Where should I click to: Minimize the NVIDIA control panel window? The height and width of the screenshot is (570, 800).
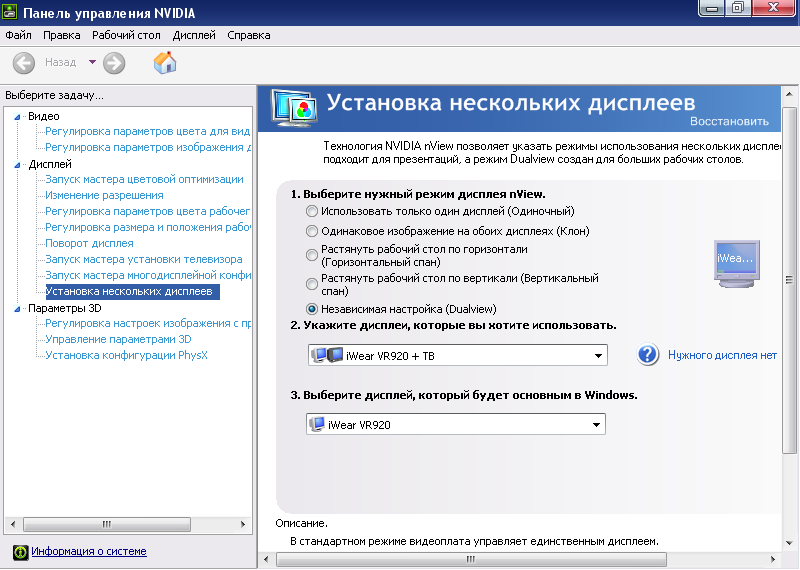[x=713, y=8]
